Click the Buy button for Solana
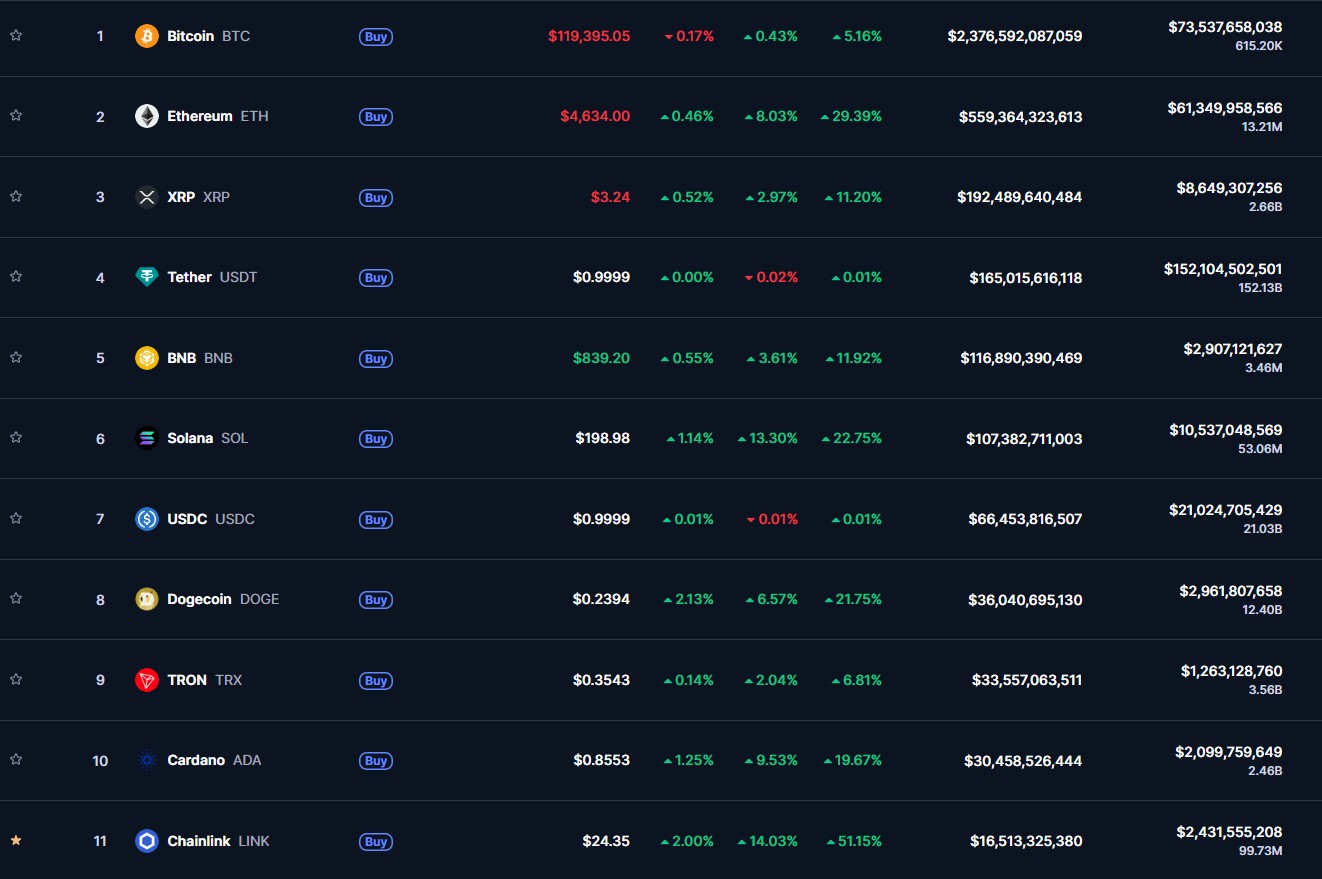Screen dimensions: 1322x879 tap(376, 439)
